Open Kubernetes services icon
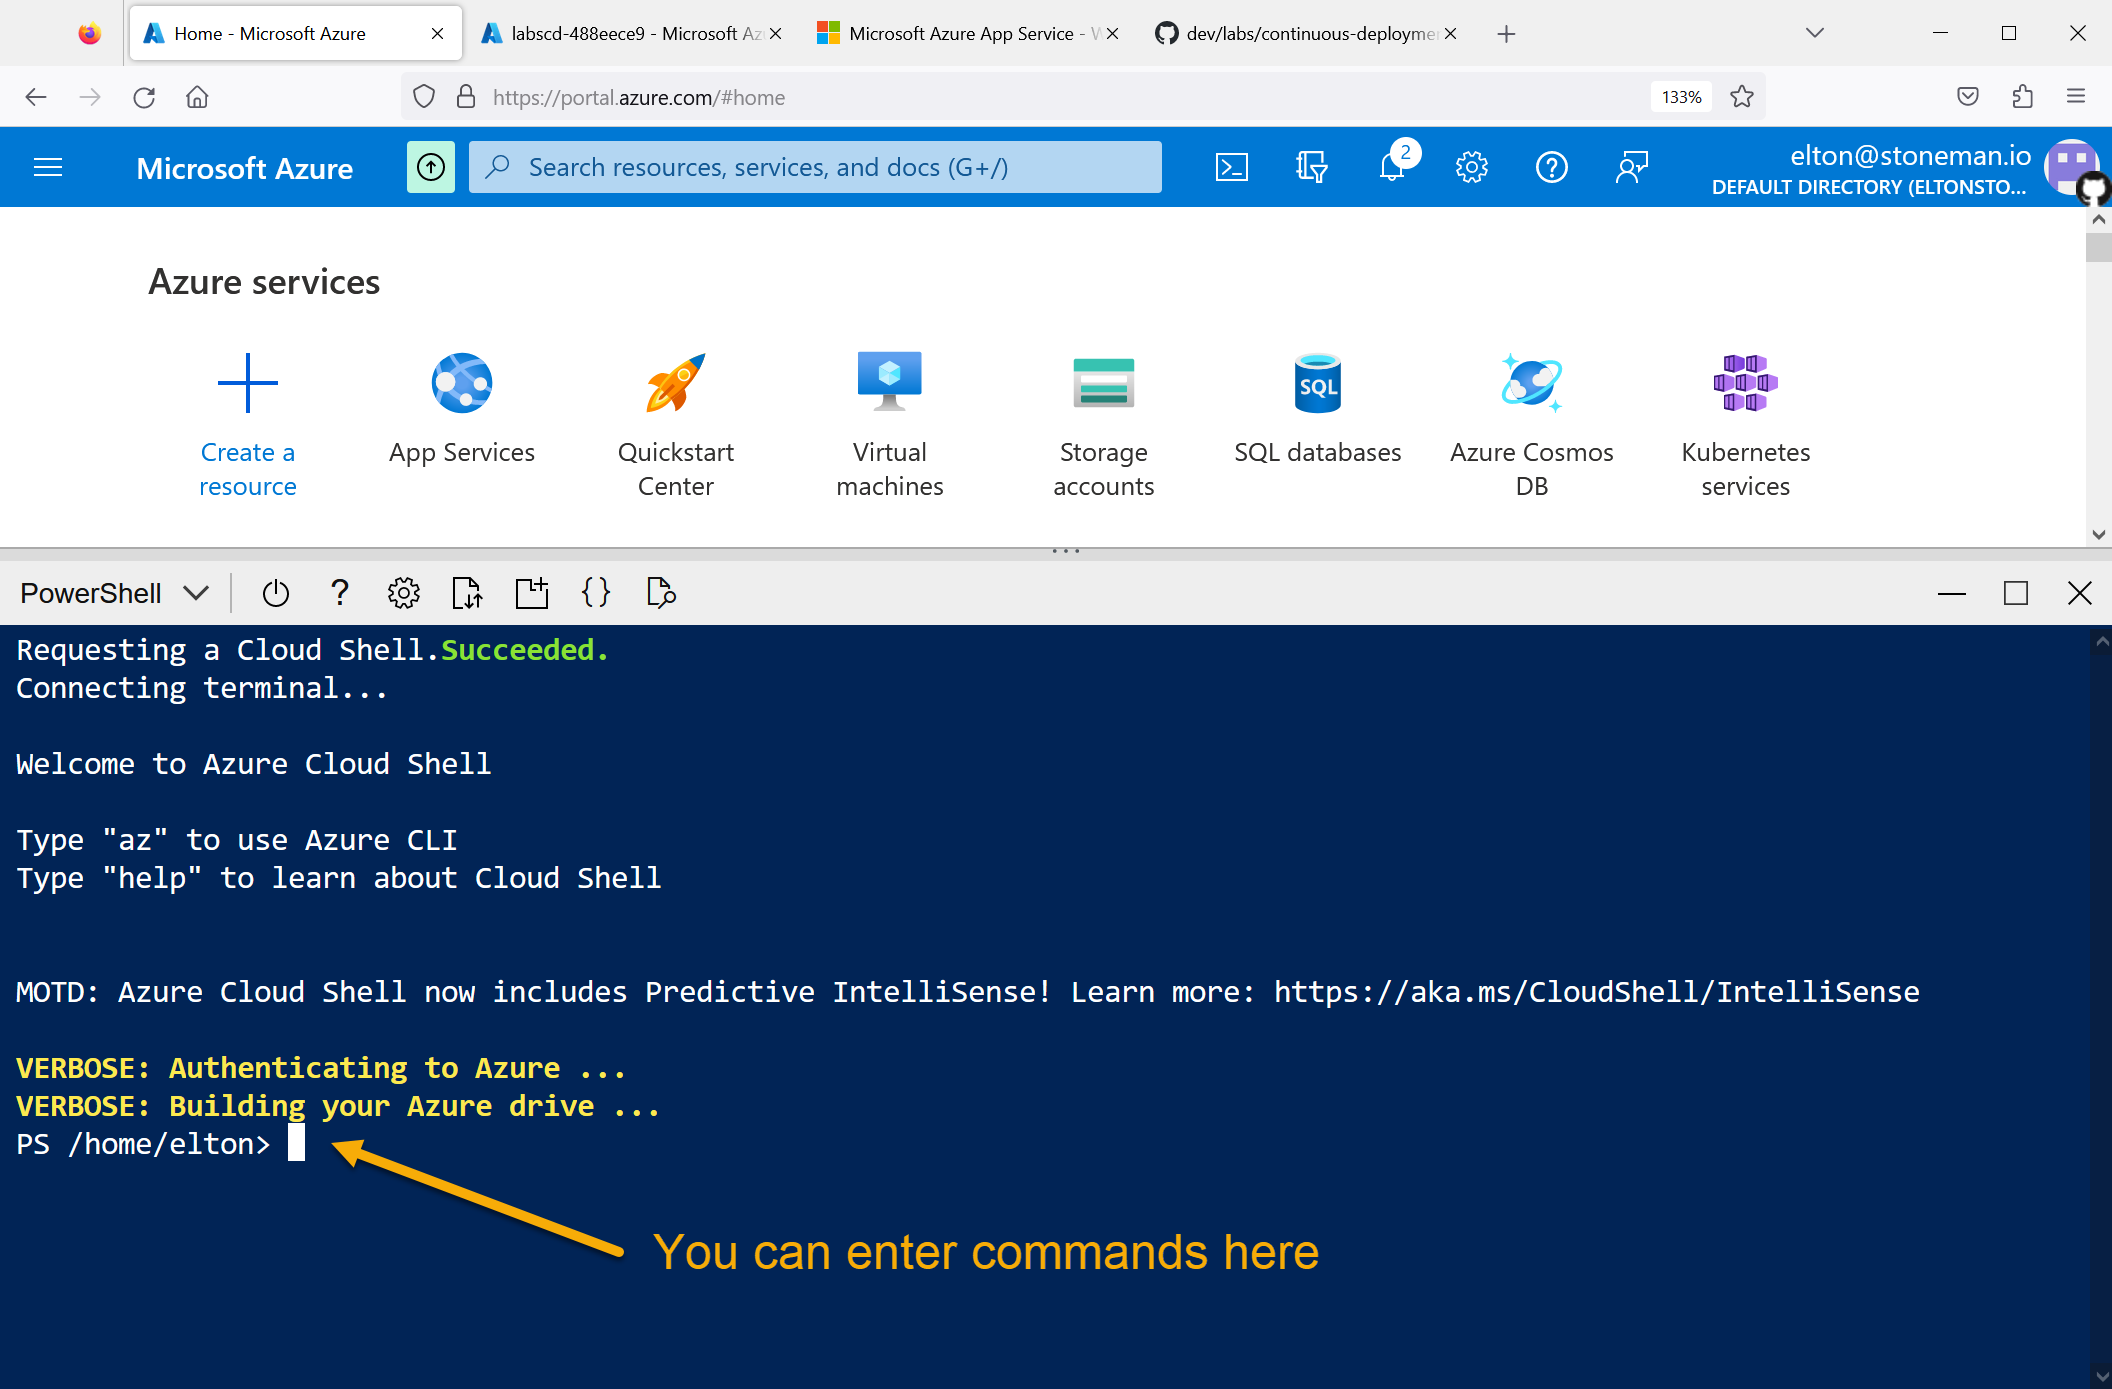This screenshot has width=2112, height=1389. [1746, 383]
